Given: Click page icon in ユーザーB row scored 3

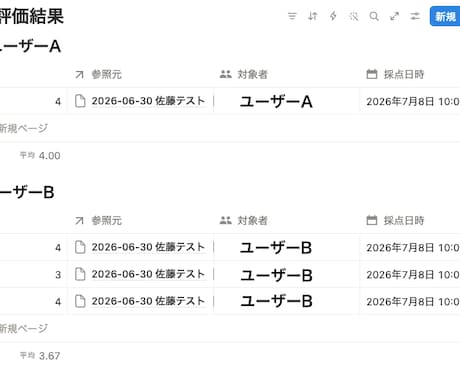Looking at the screenshot, I should tap(80, 274).
